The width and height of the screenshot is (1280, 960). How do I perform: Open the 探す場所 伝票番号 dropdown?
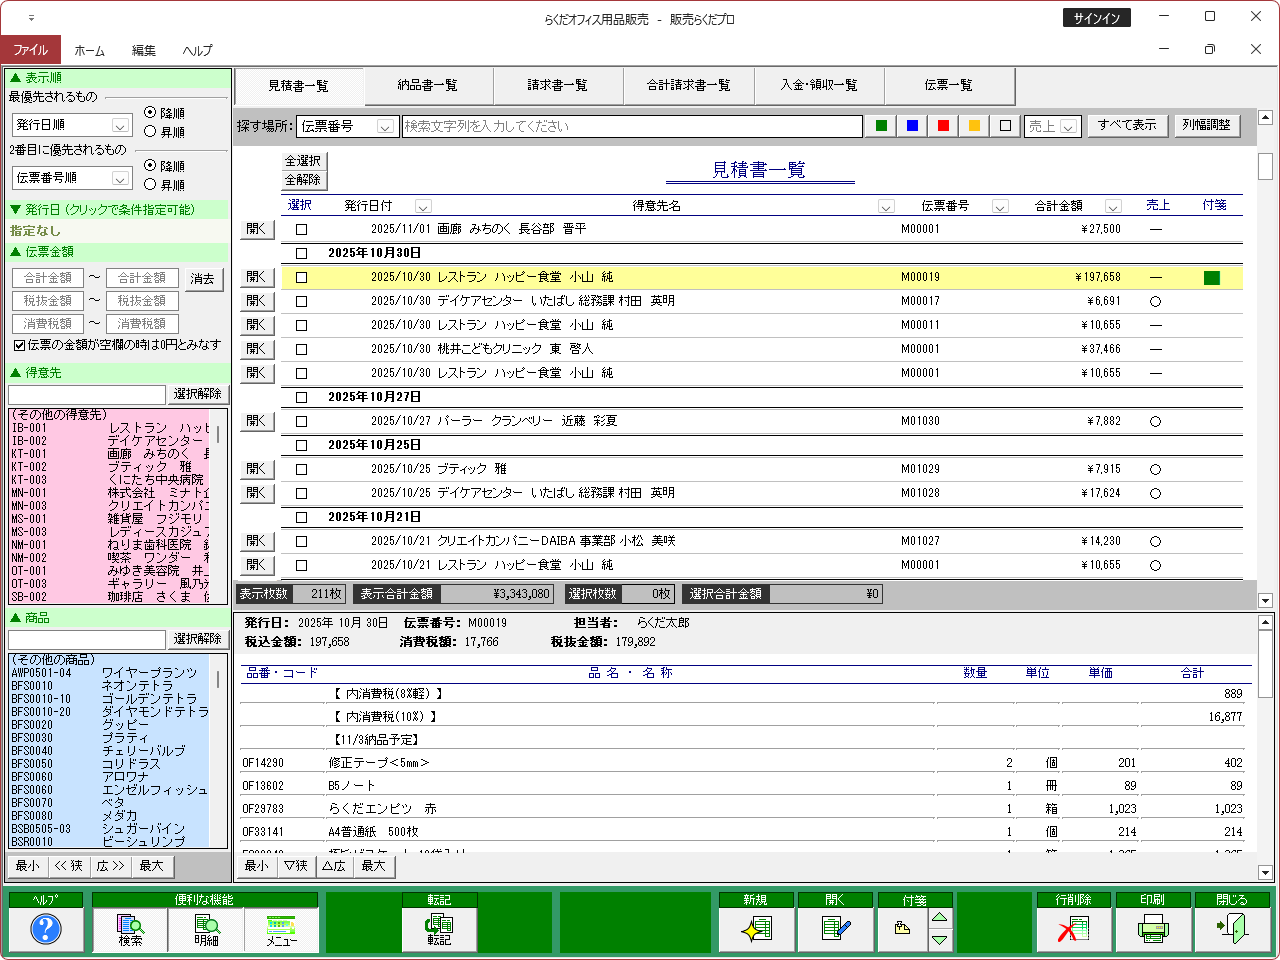(x=385, y=127)
